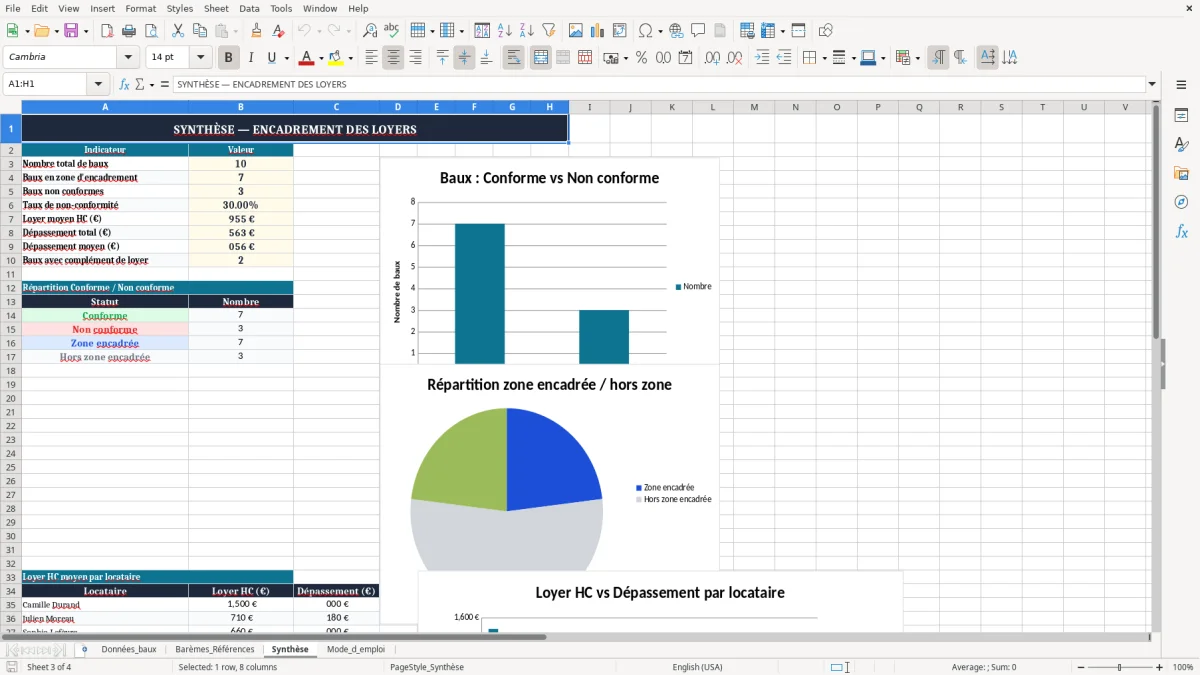Click the Copy icon
The height and width of the screenshot is (675, 1200).
200,31
